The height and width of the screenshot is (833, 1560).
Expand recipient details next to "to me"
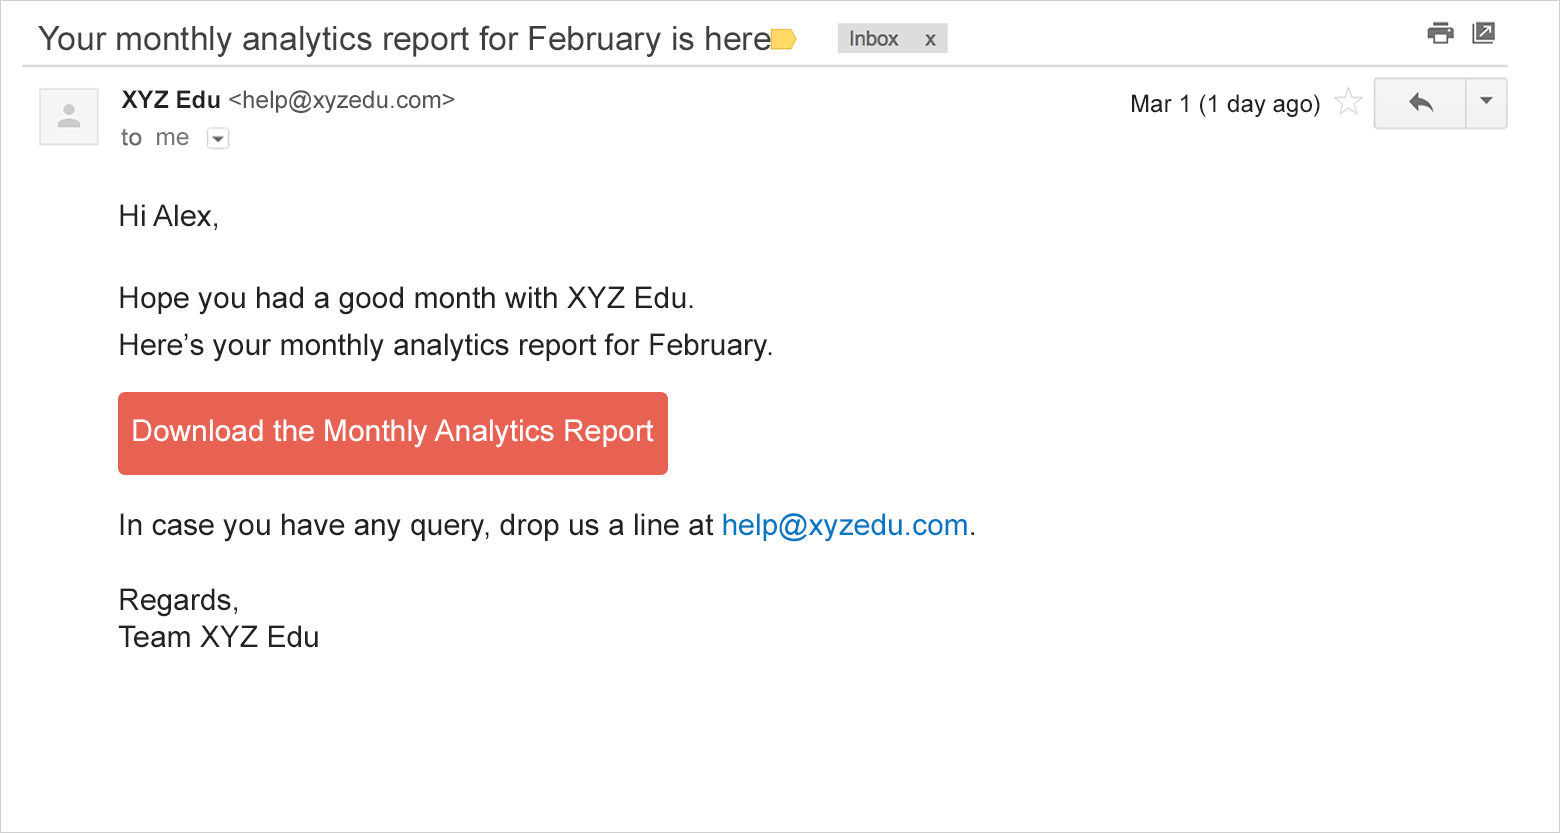[218, 139]
